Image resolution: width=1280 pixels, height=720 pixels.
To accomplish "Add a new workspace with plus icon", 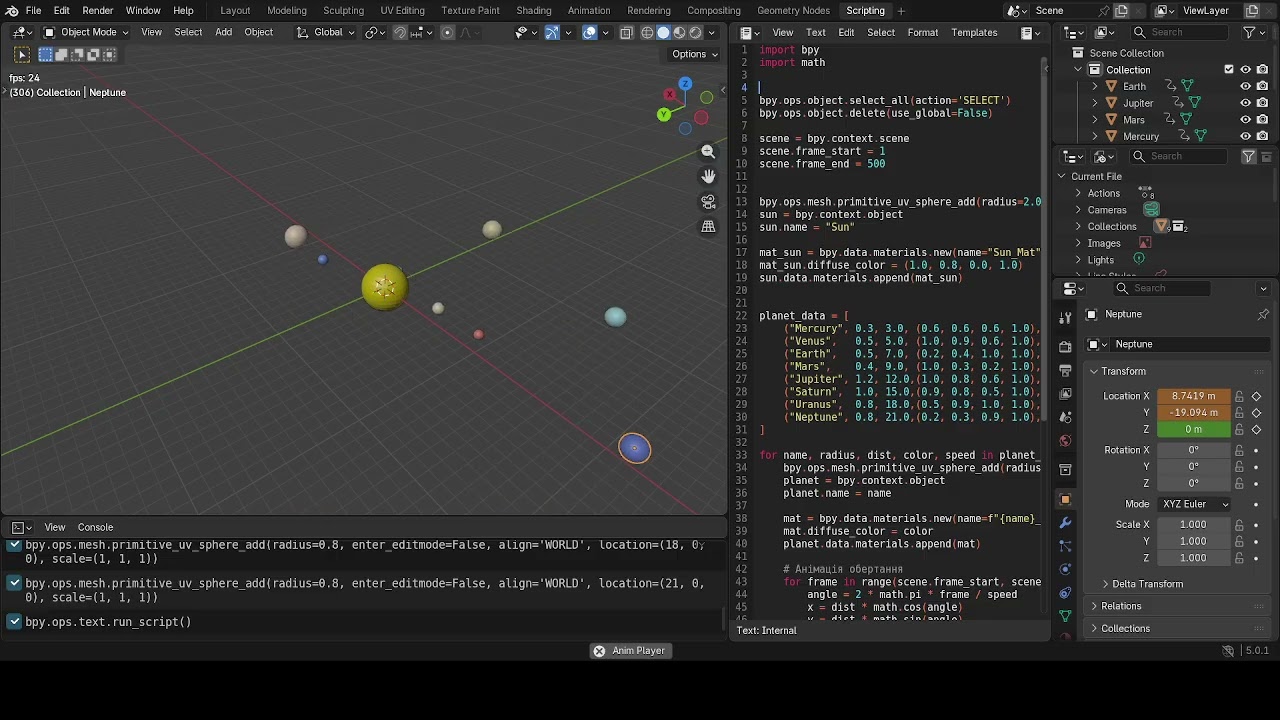I will [x=901, y=10].
